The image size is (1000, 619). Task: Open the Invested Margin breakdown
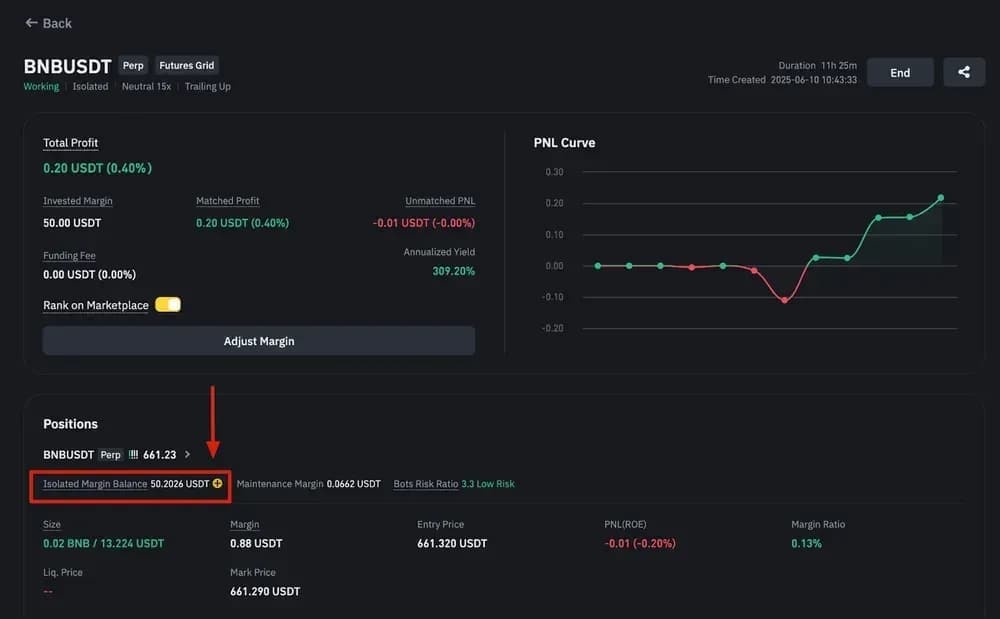click(x=77, y=200)
